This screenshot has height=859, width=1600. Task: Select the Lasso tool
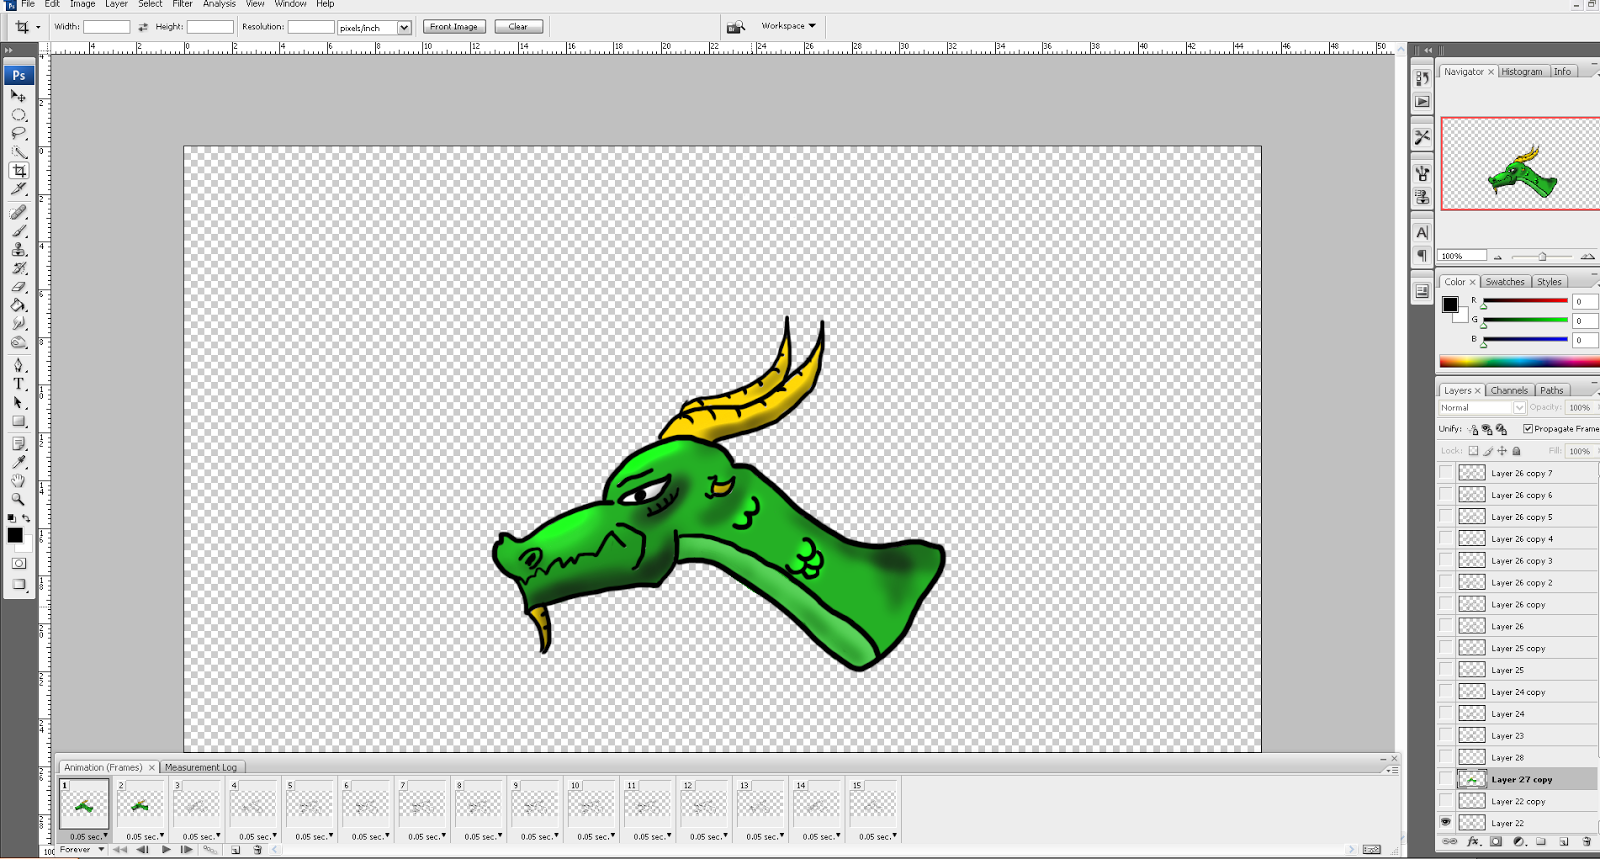pos(18,133)
